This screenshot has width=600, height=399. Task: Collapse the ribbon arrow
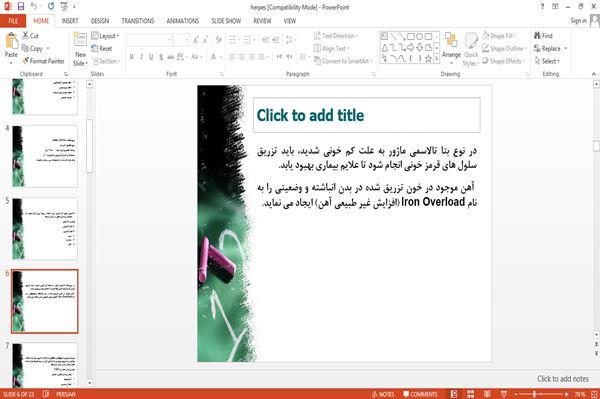pos(594,74)
